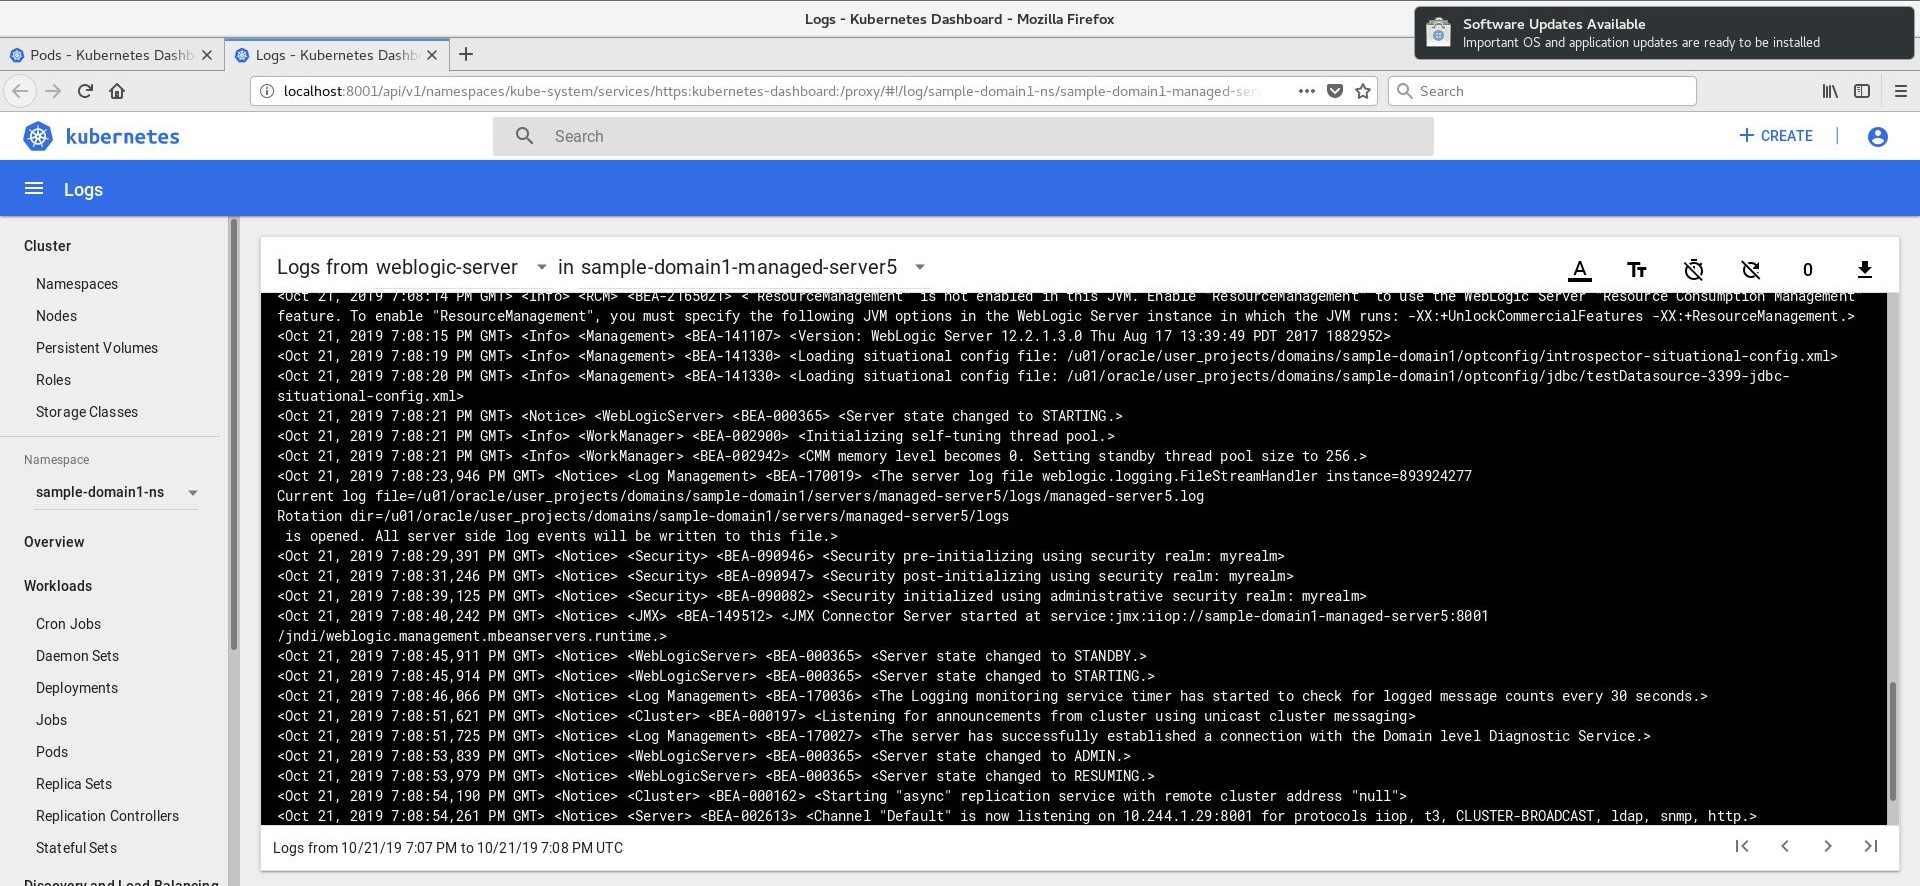This screenshot has width=1920, height=886.
Task: Focus the Kubernetes dashboard search field
Action: pyautogui.click(x=963, y=136)
